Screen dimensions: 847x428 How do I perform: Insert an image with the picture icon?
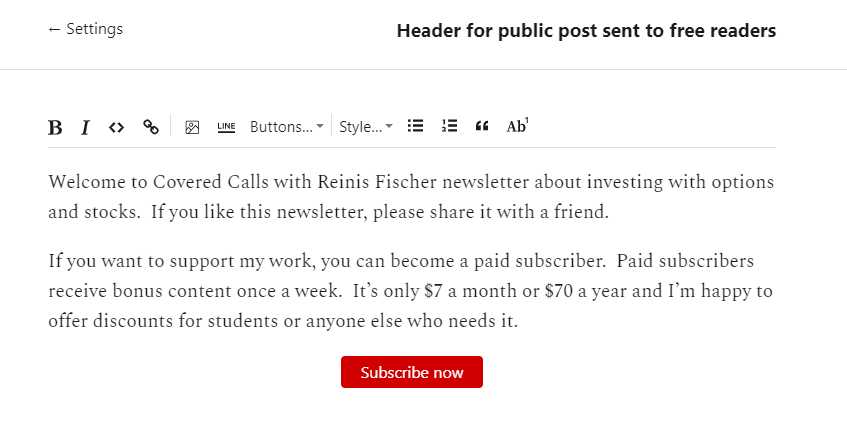click(x=192, y=128)
